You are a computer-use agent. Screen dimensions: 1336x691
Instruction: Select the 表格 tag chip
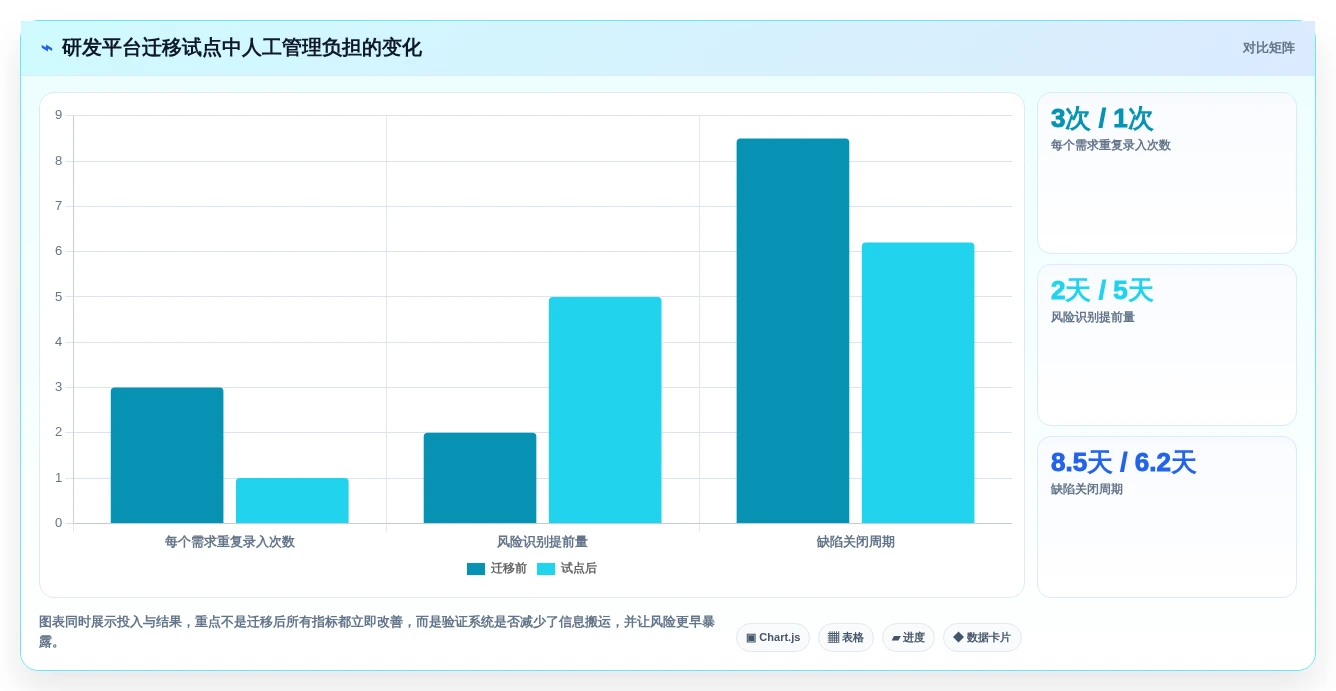(846, 637)
